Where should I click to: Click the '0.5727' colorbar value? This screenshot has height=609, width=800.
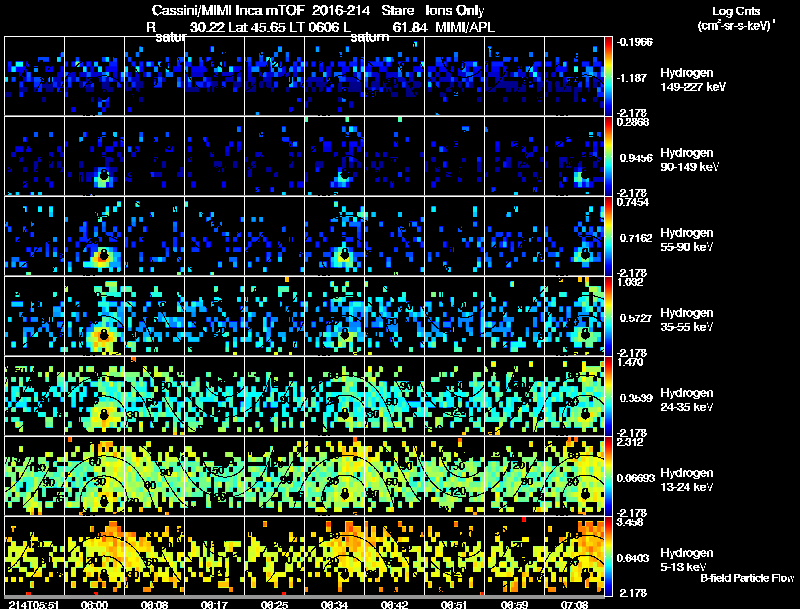pos(636,318)
